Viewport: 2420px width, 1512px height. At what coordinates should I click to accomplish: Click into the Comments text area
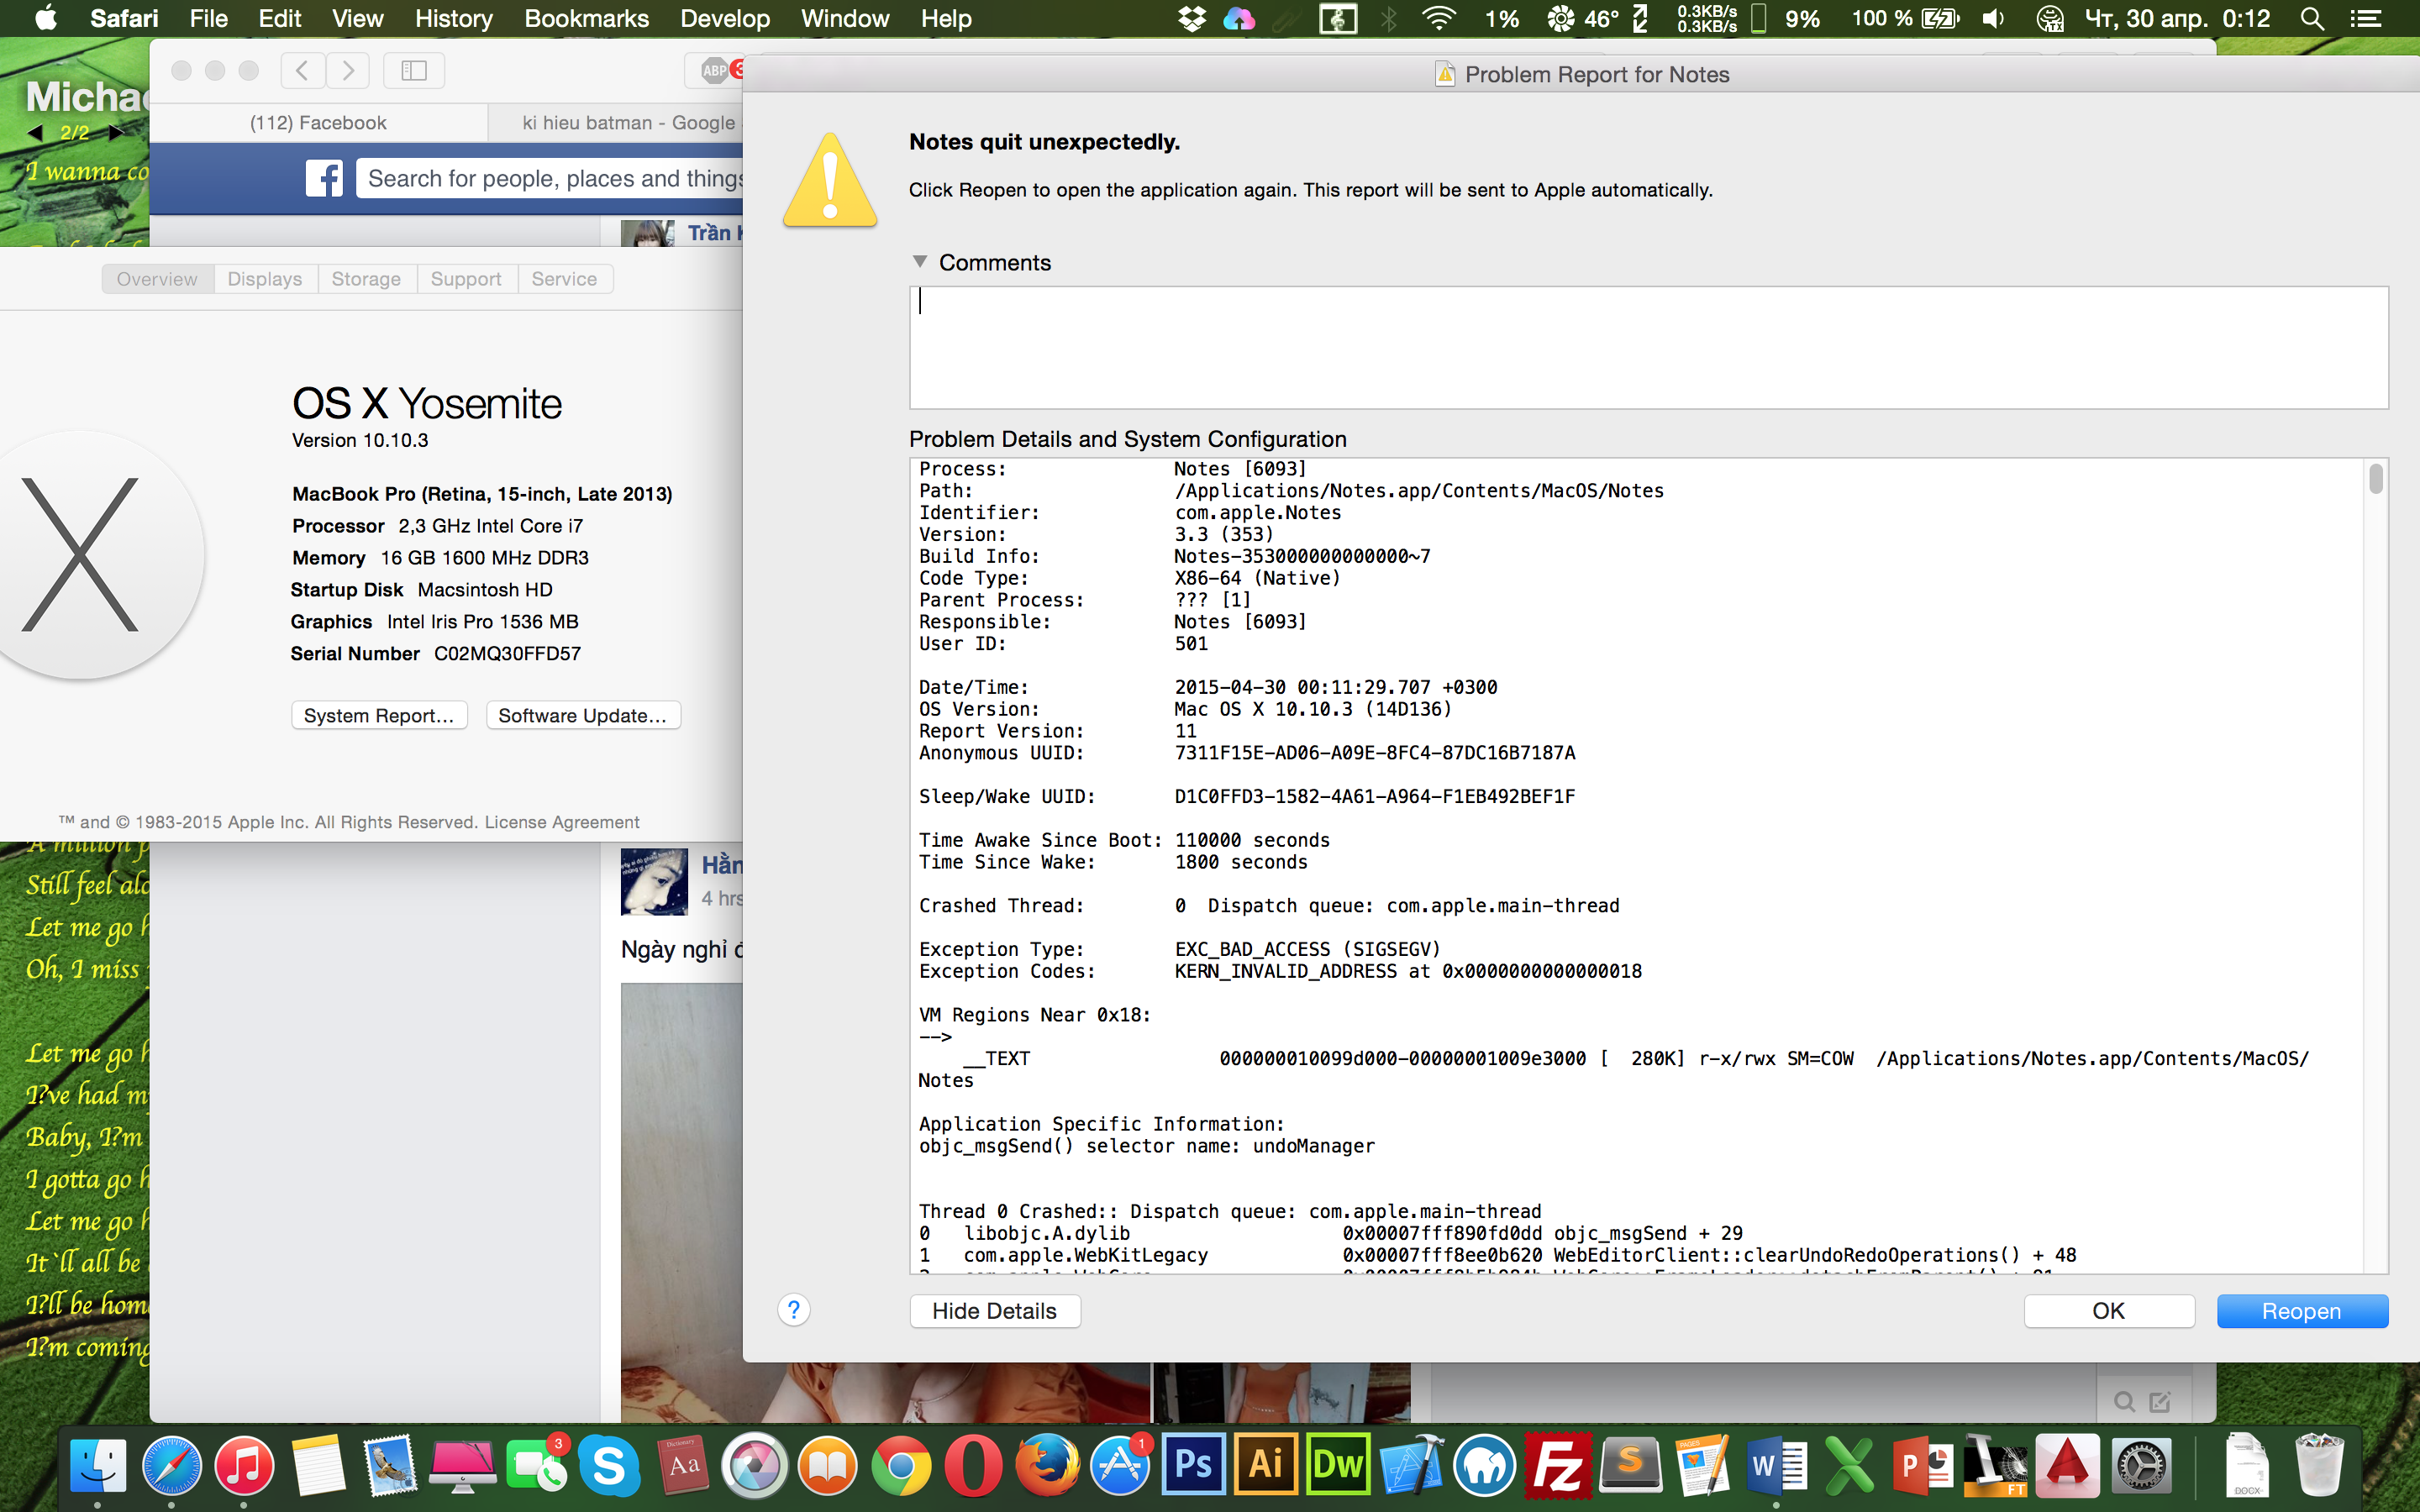coord(1648,347)
